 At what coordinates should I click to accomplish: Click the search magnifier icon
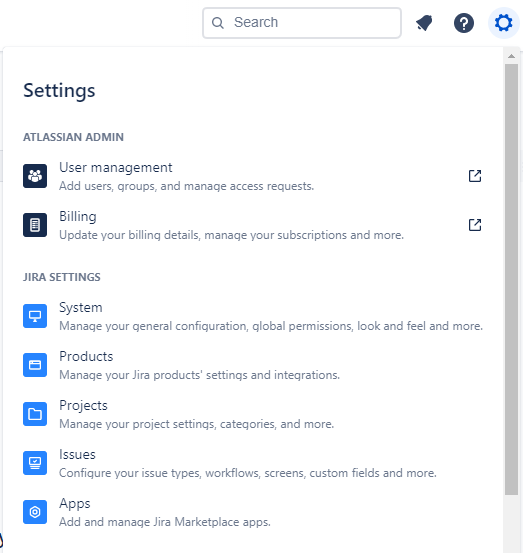(218, 23)
